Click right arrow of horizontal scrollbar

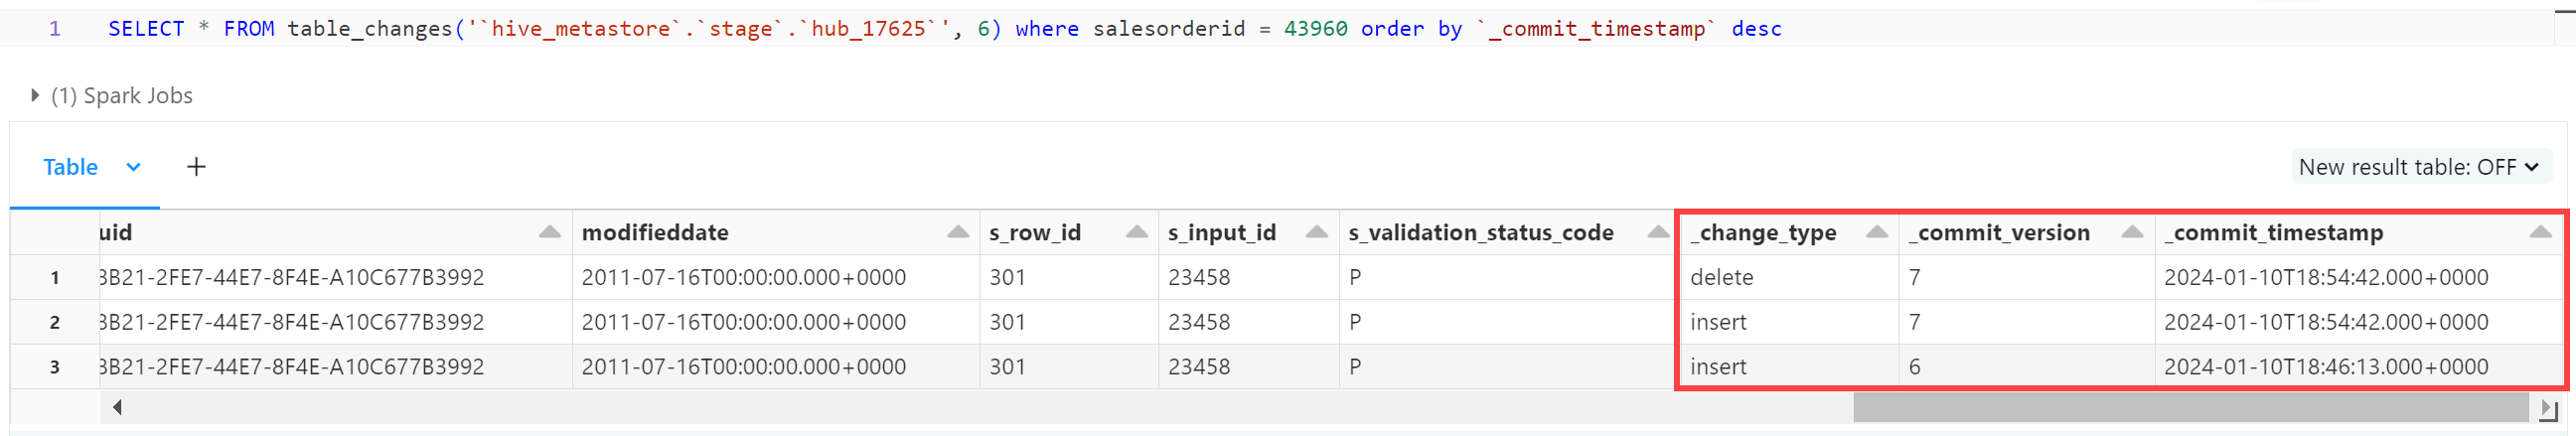2547,409
